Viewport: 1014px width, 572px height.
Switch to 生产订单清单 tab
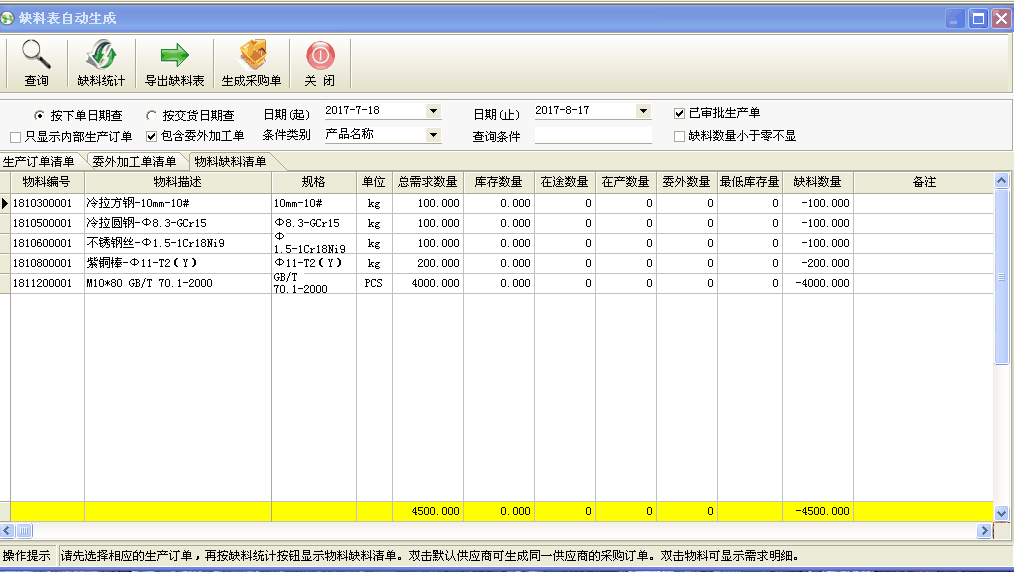coord(39,161)
